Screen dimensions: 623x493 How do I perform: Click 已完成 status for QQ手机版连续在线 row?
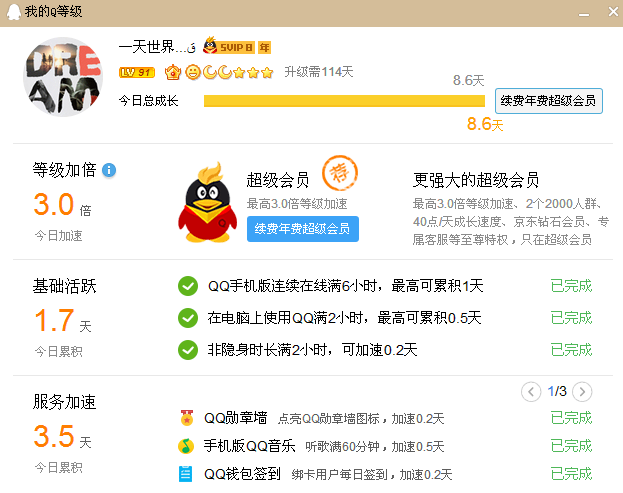pyautogui.click(x=571, y=286)
